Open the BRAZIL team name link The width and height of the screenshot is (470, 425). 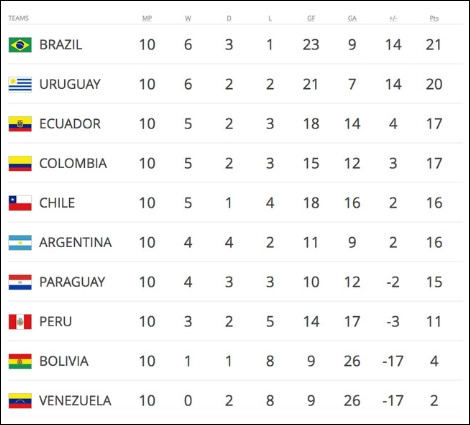(x=60, y=45)
